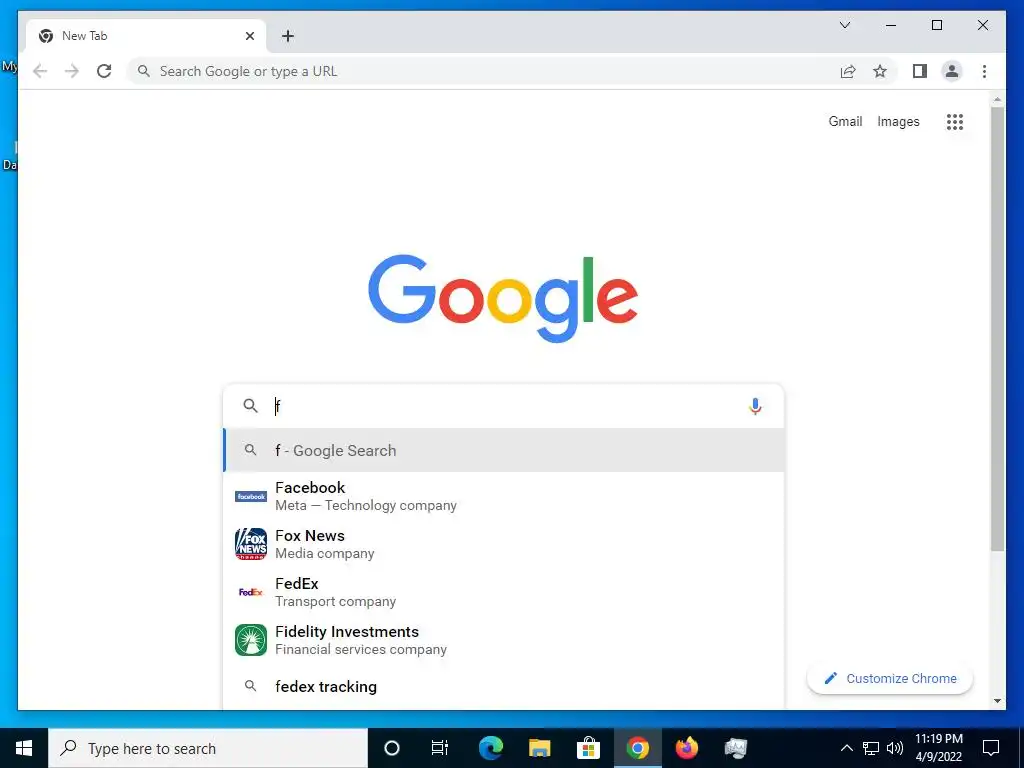Open the Google apps grid

coord(955,121)
